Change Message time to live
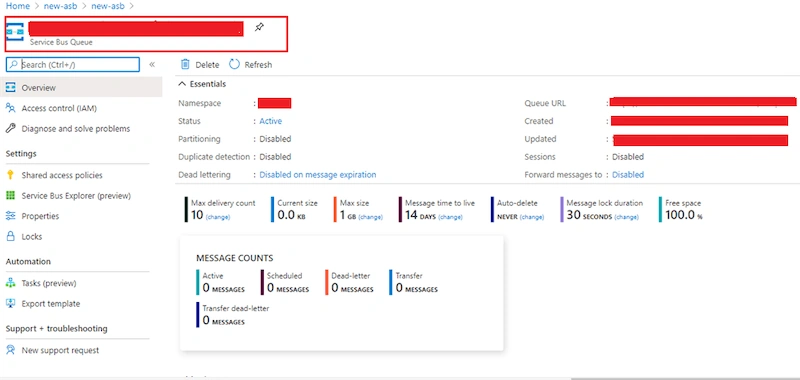The width and height of the screenshot is (800, 380). click(x=451, y=217)
